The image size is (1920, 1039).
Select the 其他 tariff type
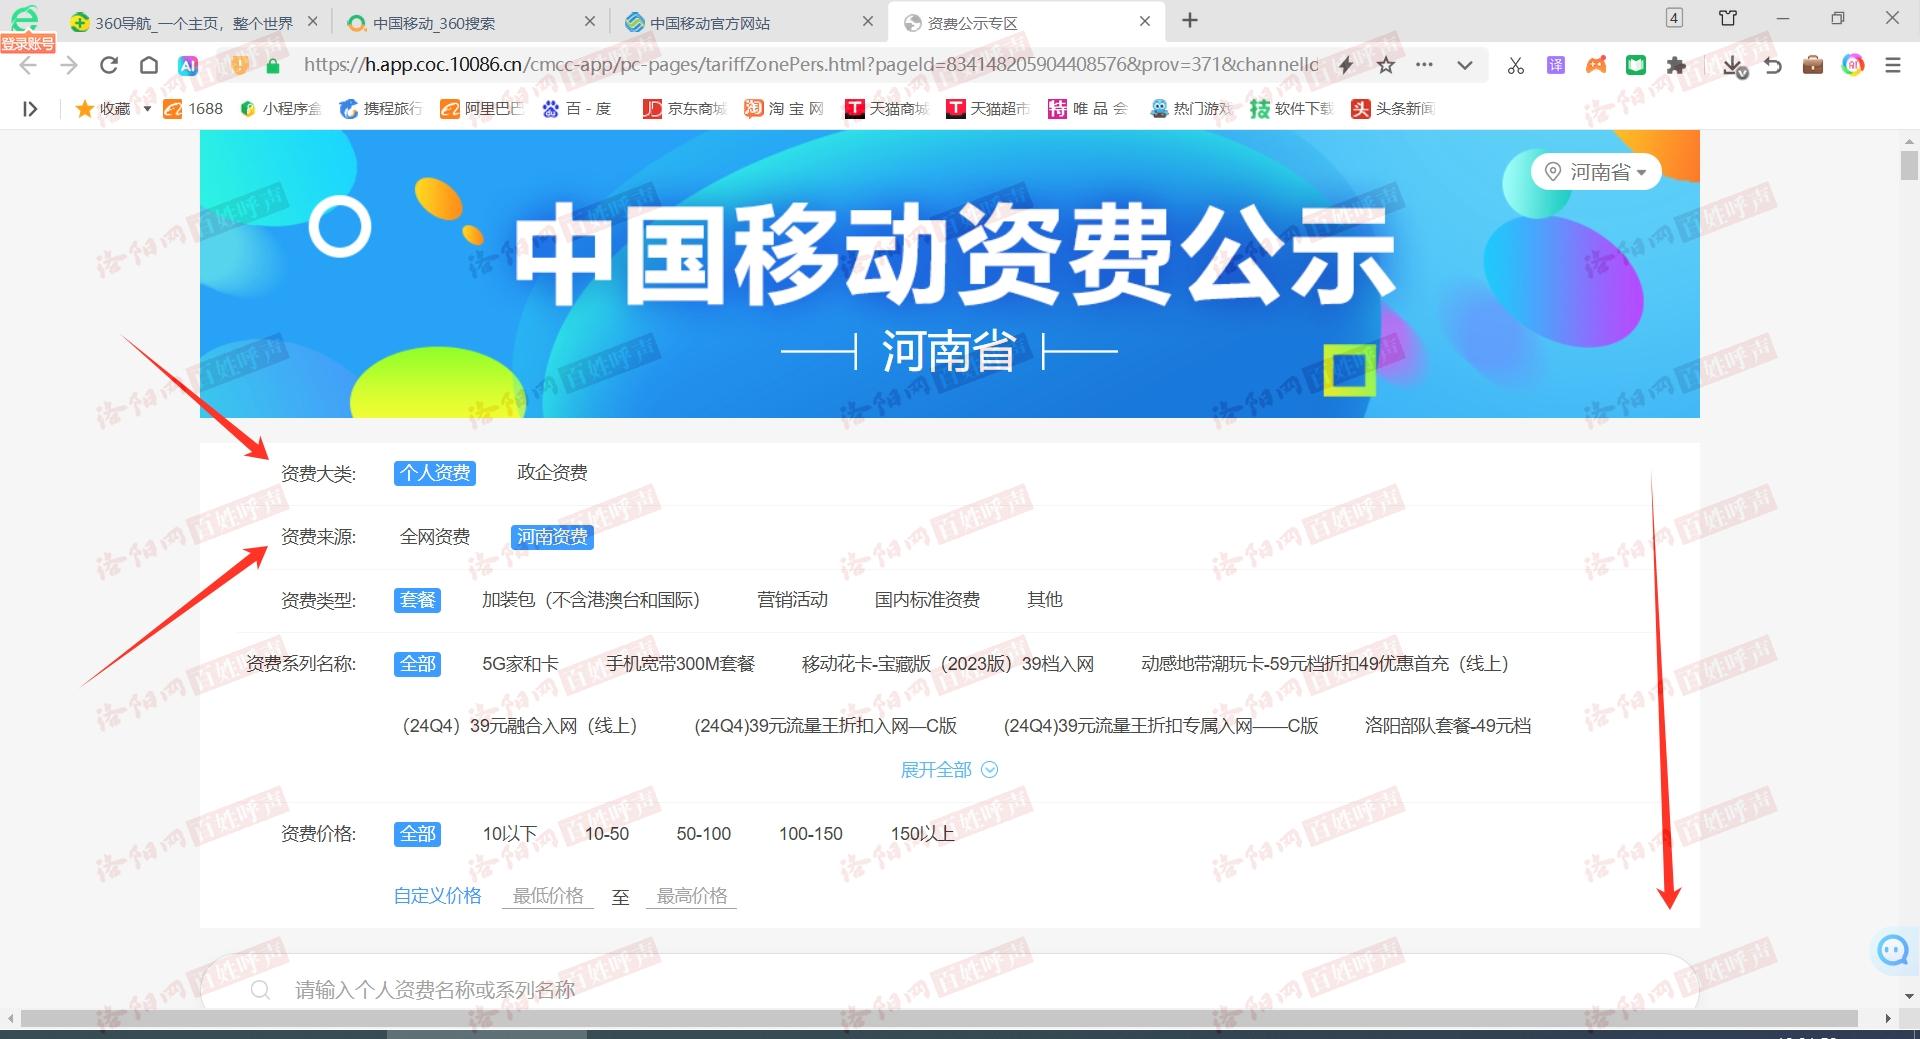[x=1044, y=600]
